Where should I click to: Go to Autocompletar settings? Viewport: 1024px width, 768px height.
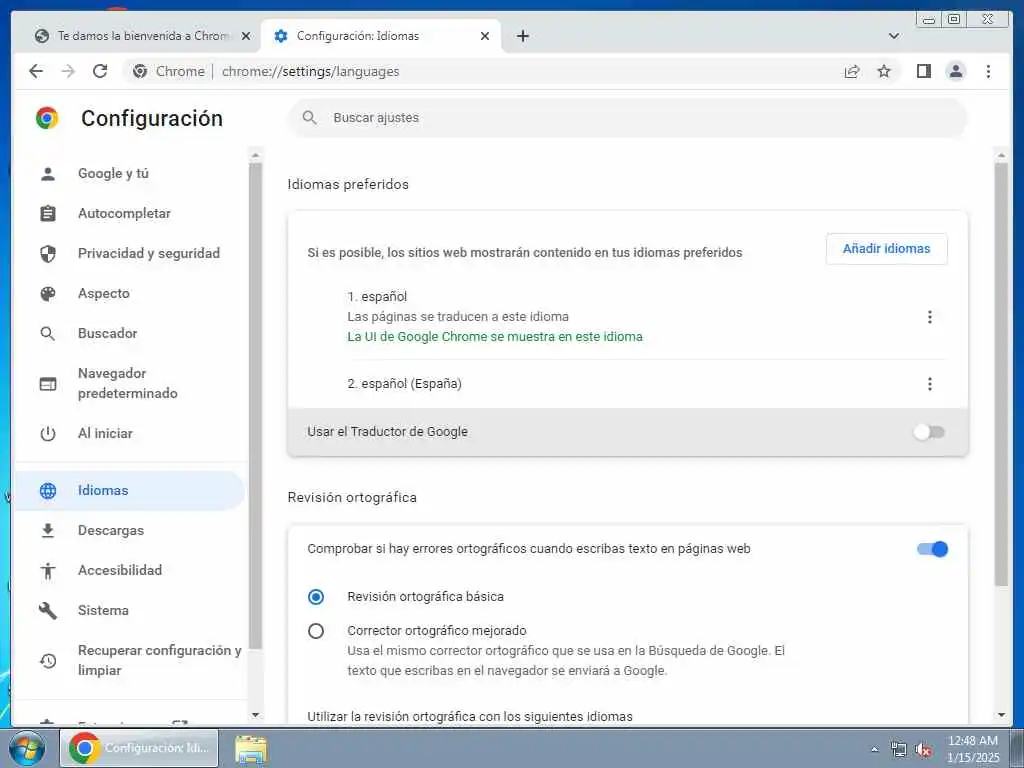click(x=131, y=214)
